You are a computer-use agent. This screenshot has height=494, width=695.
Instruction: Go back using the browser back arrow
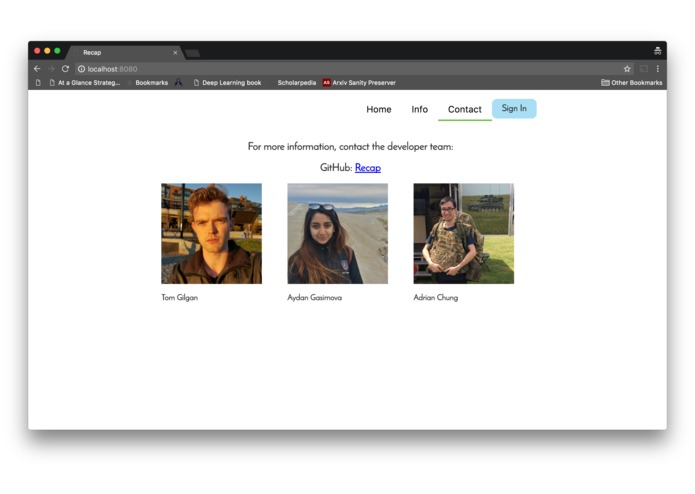click(37, 69)
